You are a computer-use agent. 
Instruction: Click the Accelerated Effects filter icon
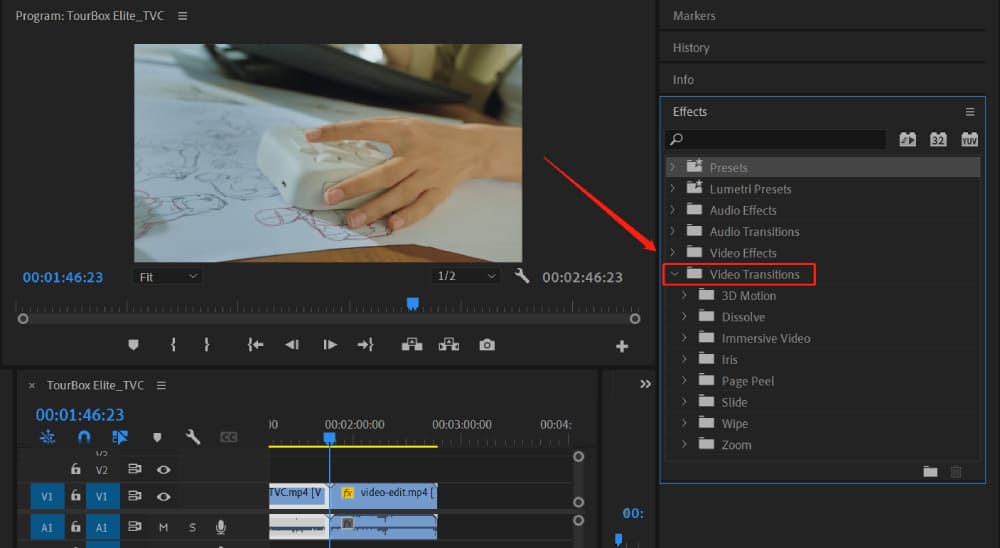907,140
